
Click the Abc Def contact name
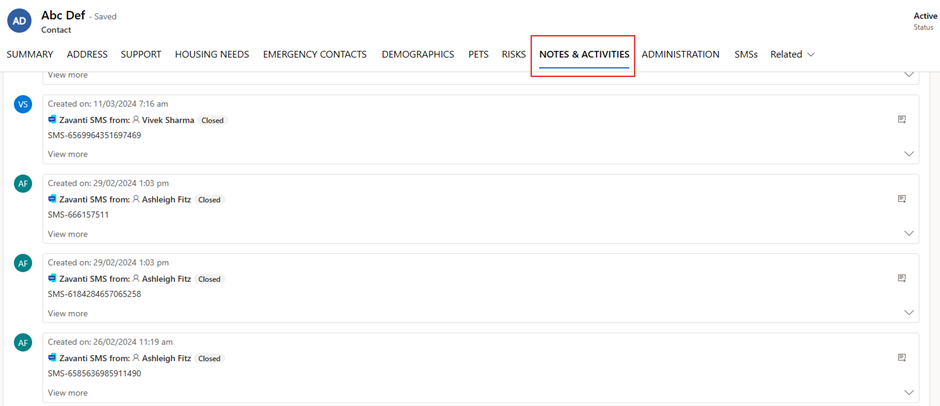(63, 16)
